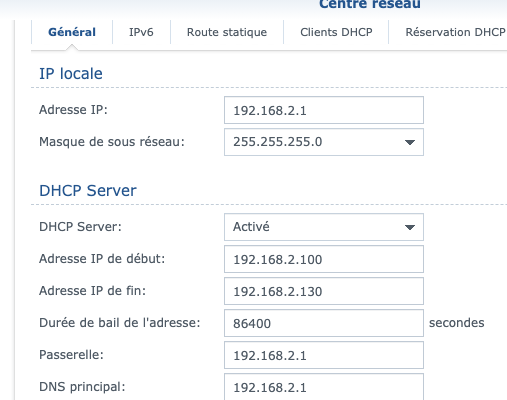Screen dimensions: 507x400
Task: Focus the Adresse IP de début field
Action: tap(324, 259)
